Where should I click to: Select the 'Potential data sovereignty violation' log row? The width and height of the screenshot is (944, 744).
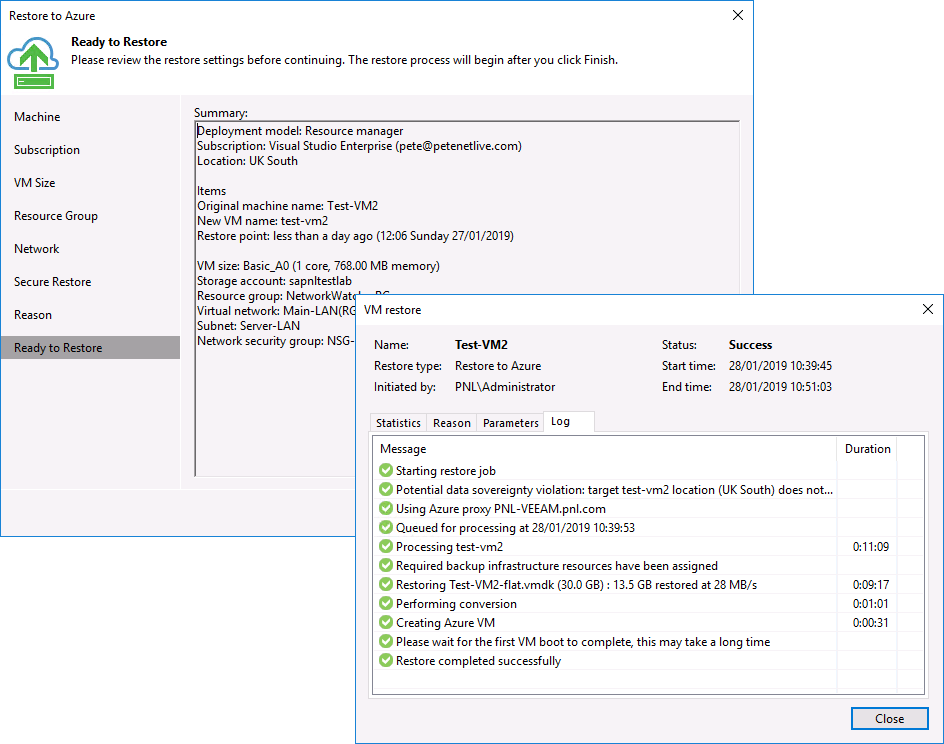point(648,490)
